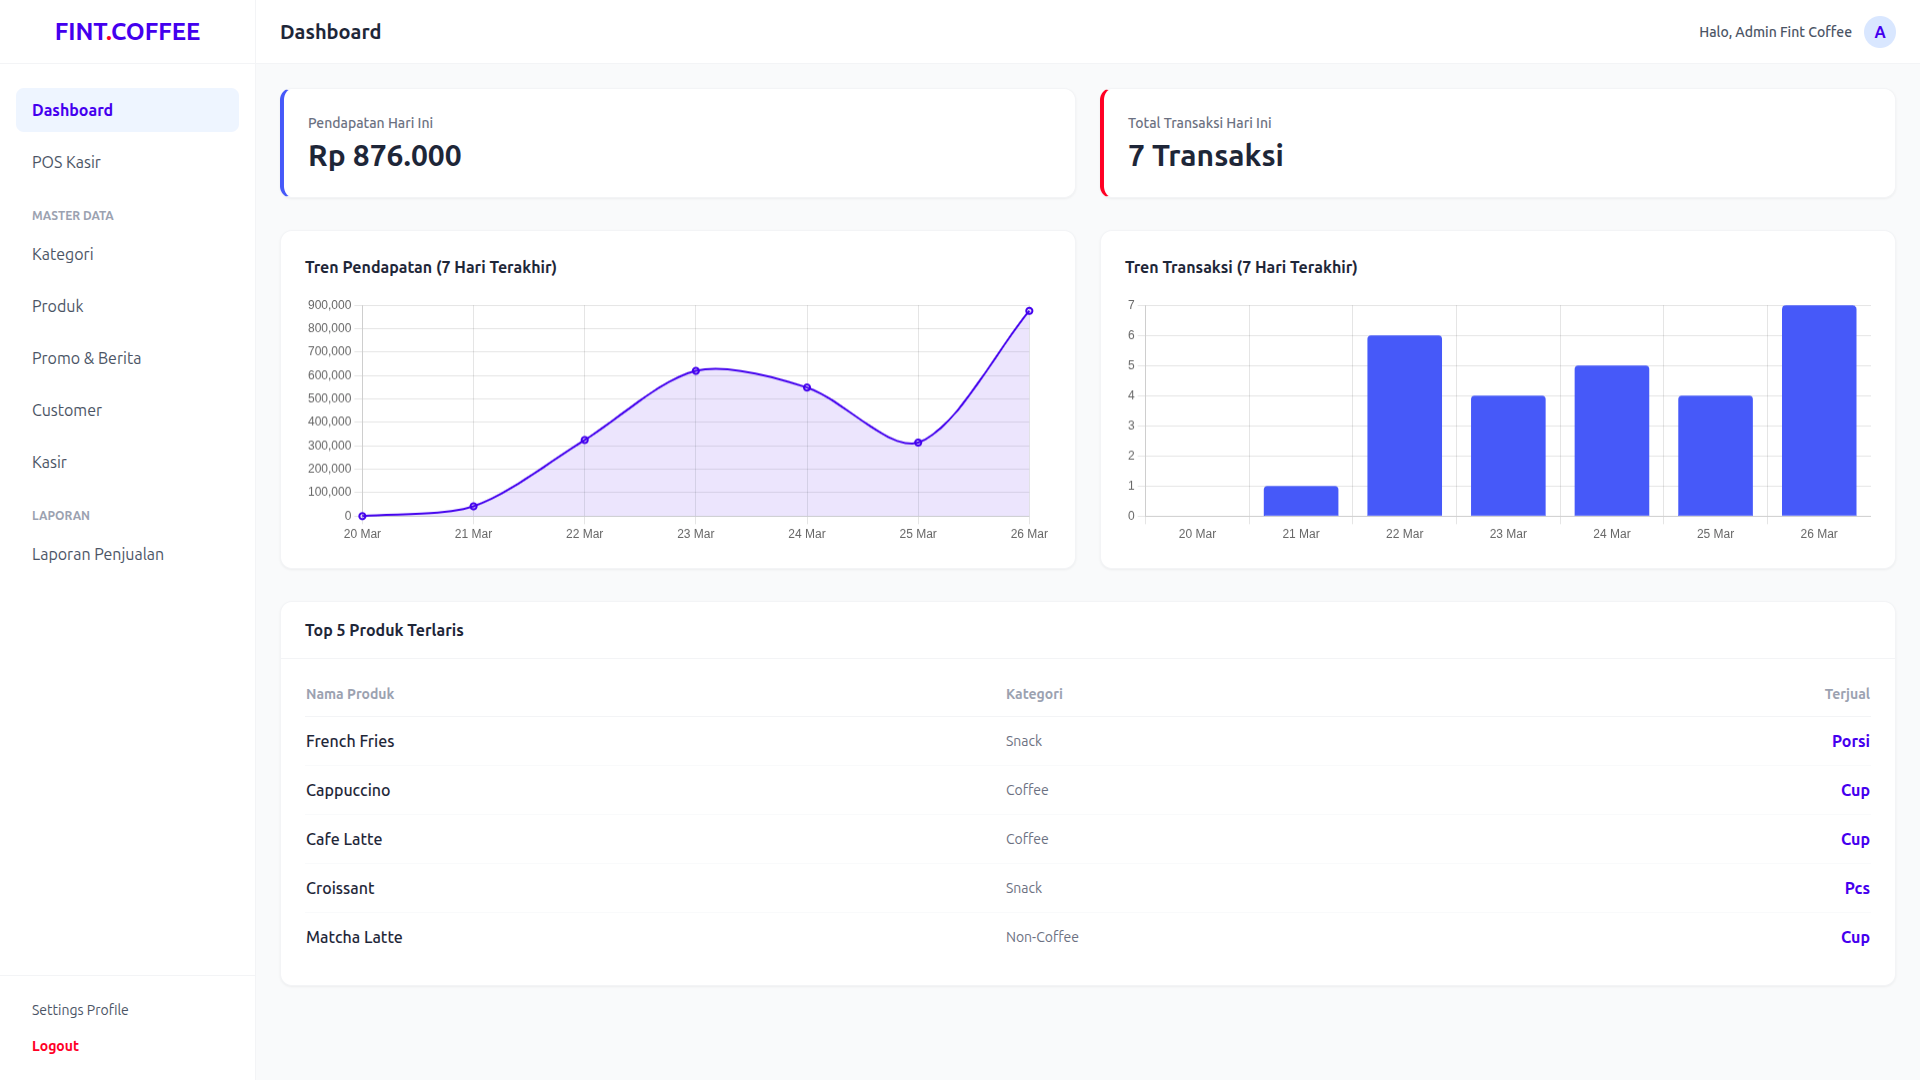Screen dimensions: 1920x1080
Task: Open POS Kasir from sidebar
Action: pyautogui.click(x=127, y=162)
